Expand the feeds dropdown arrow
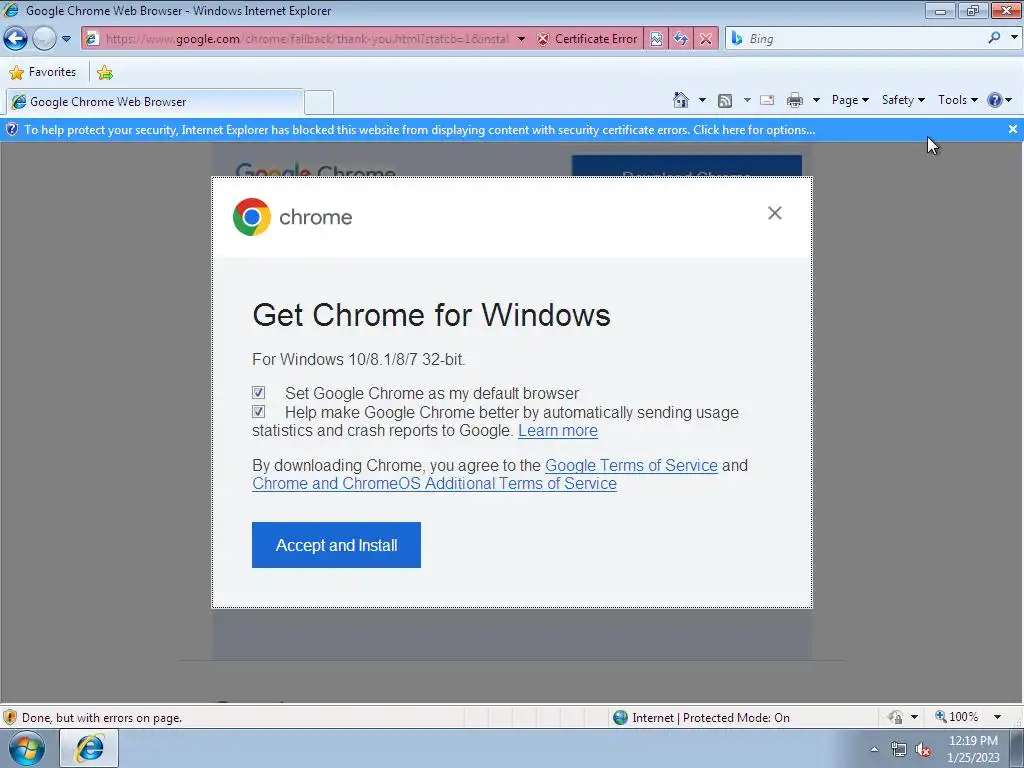The width and height of the screenshot is (1024, 768). (747, 100)
